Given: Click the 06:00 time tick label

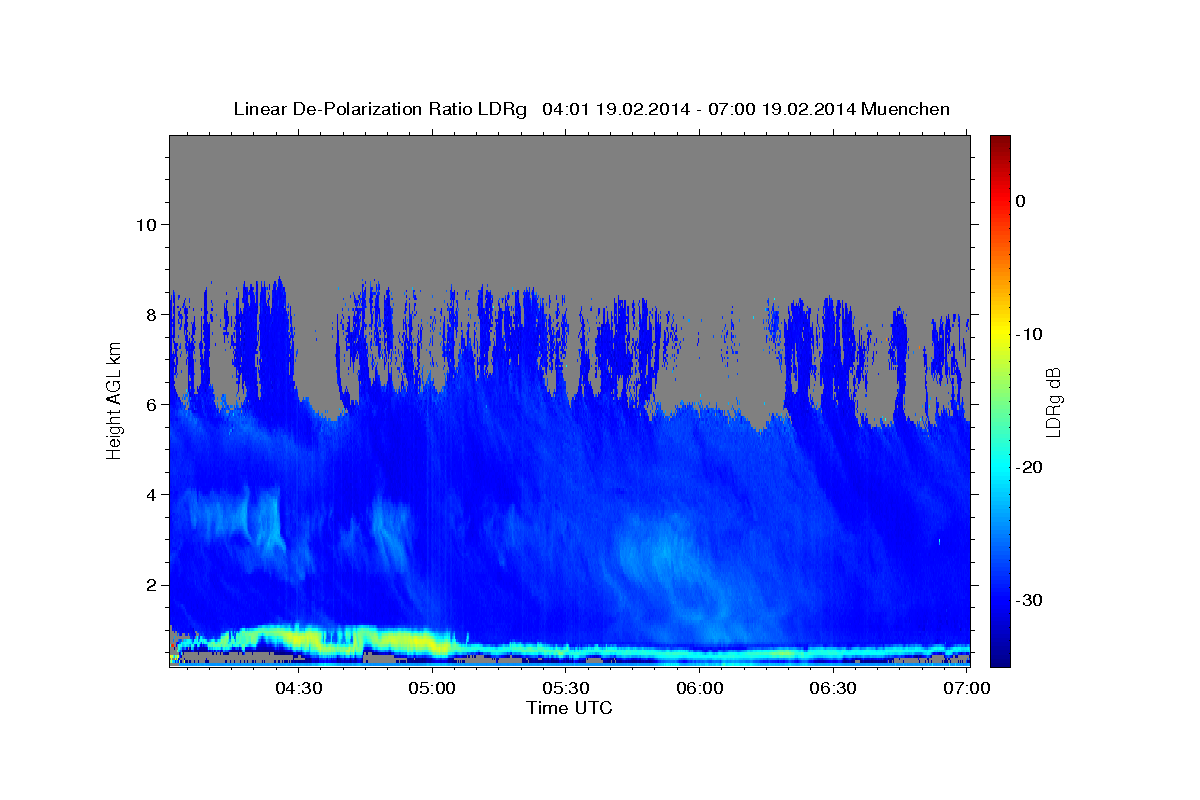Looking at the screenshot, I should (700, 689).
